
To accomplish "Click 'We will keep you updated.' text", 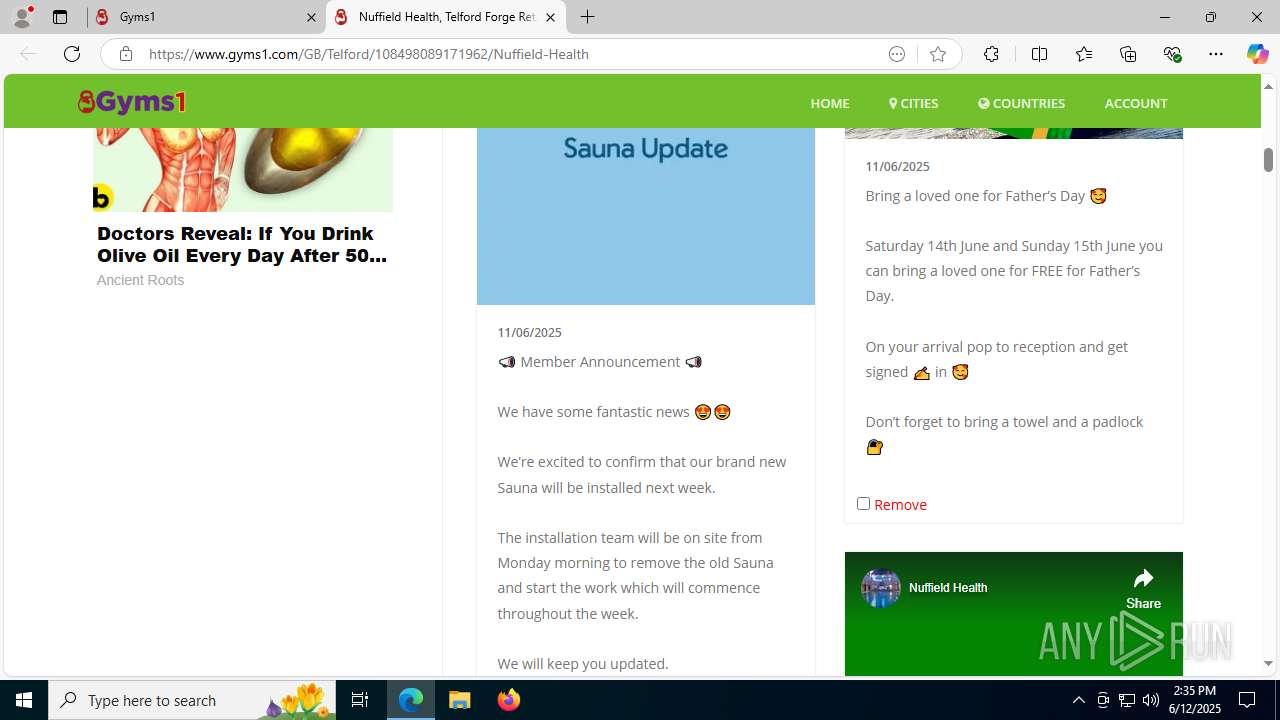I will click(x=583, y=664).
